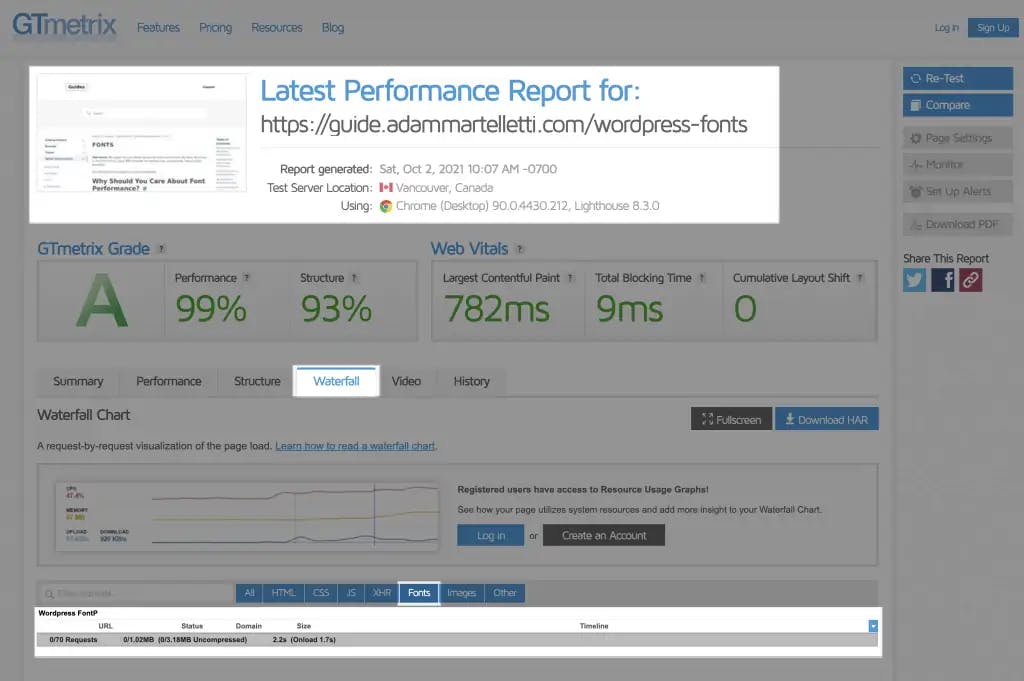Click the page screenshot thumbnail
This screenshot has height=681, width=1024.
click(142, 133)
